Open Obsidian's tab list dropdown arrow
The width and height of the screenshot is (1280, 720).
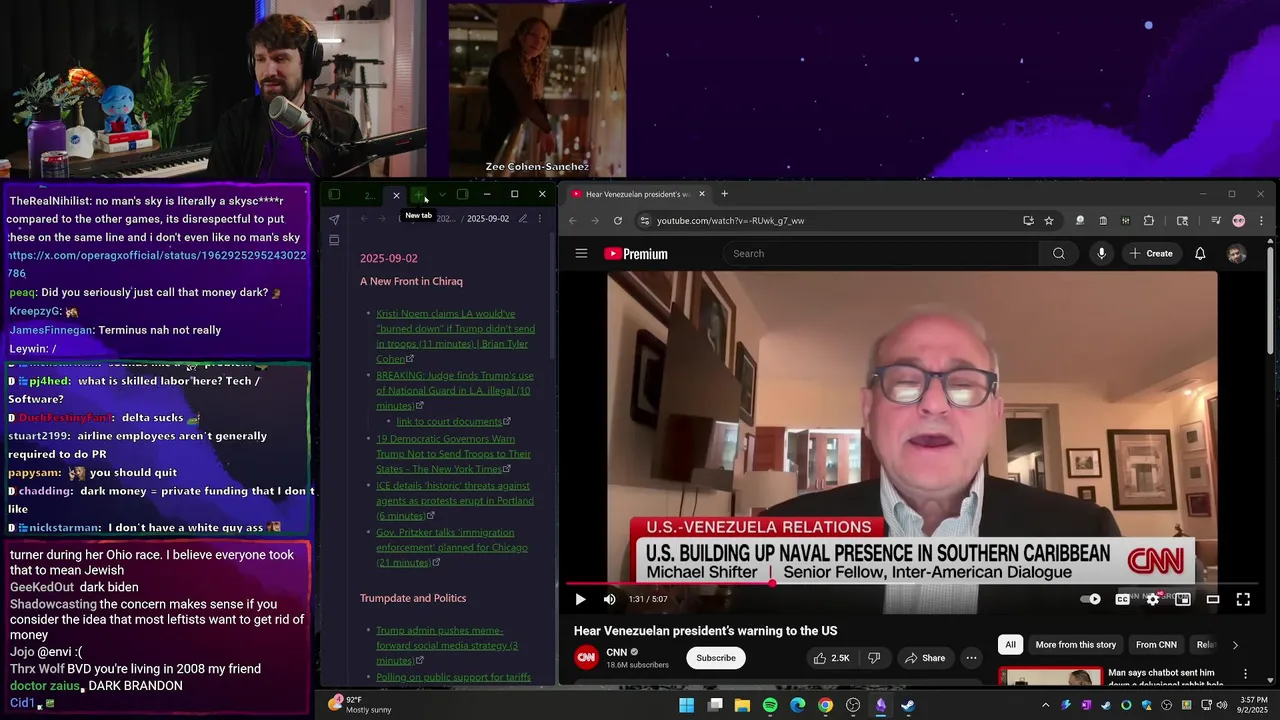[x=442, y=194]
